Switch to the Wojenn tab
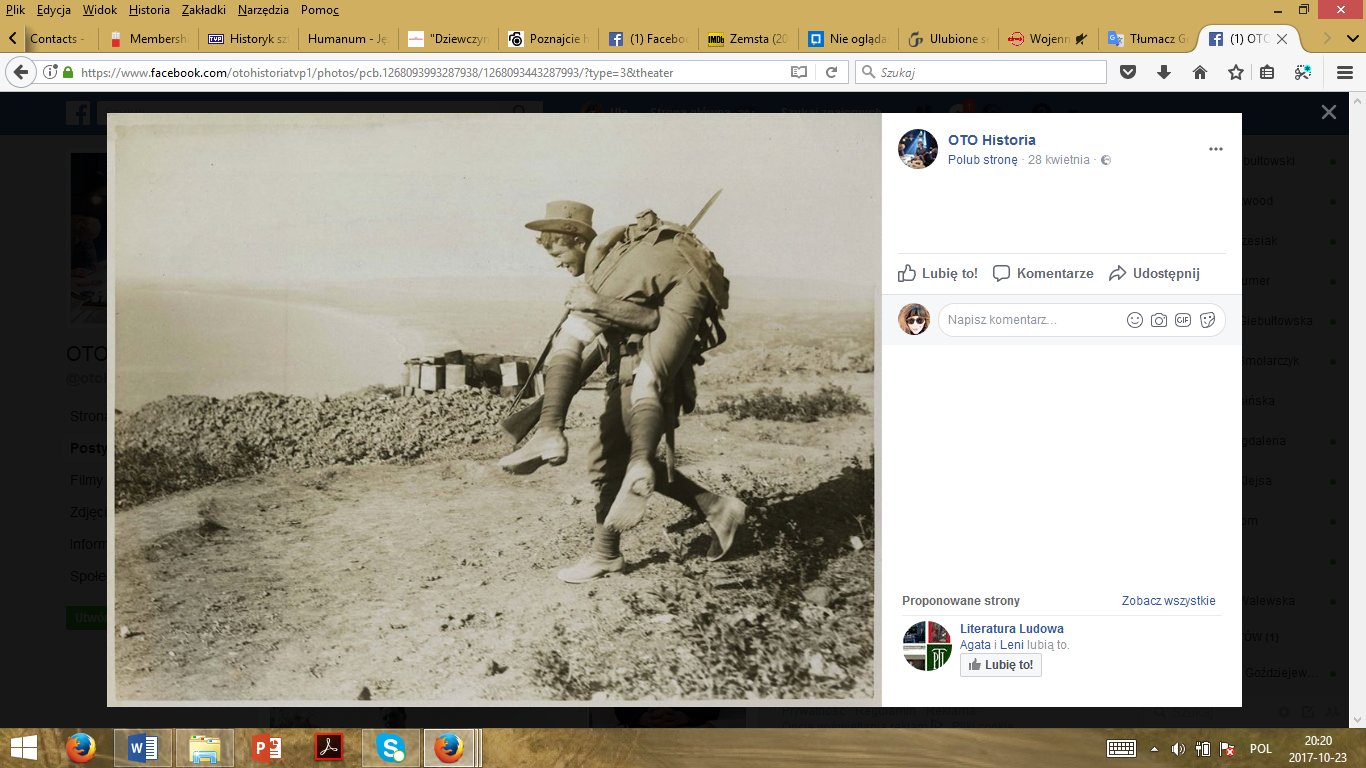The width and height of the screenshot is (1366, 768). click(1048, 39)
